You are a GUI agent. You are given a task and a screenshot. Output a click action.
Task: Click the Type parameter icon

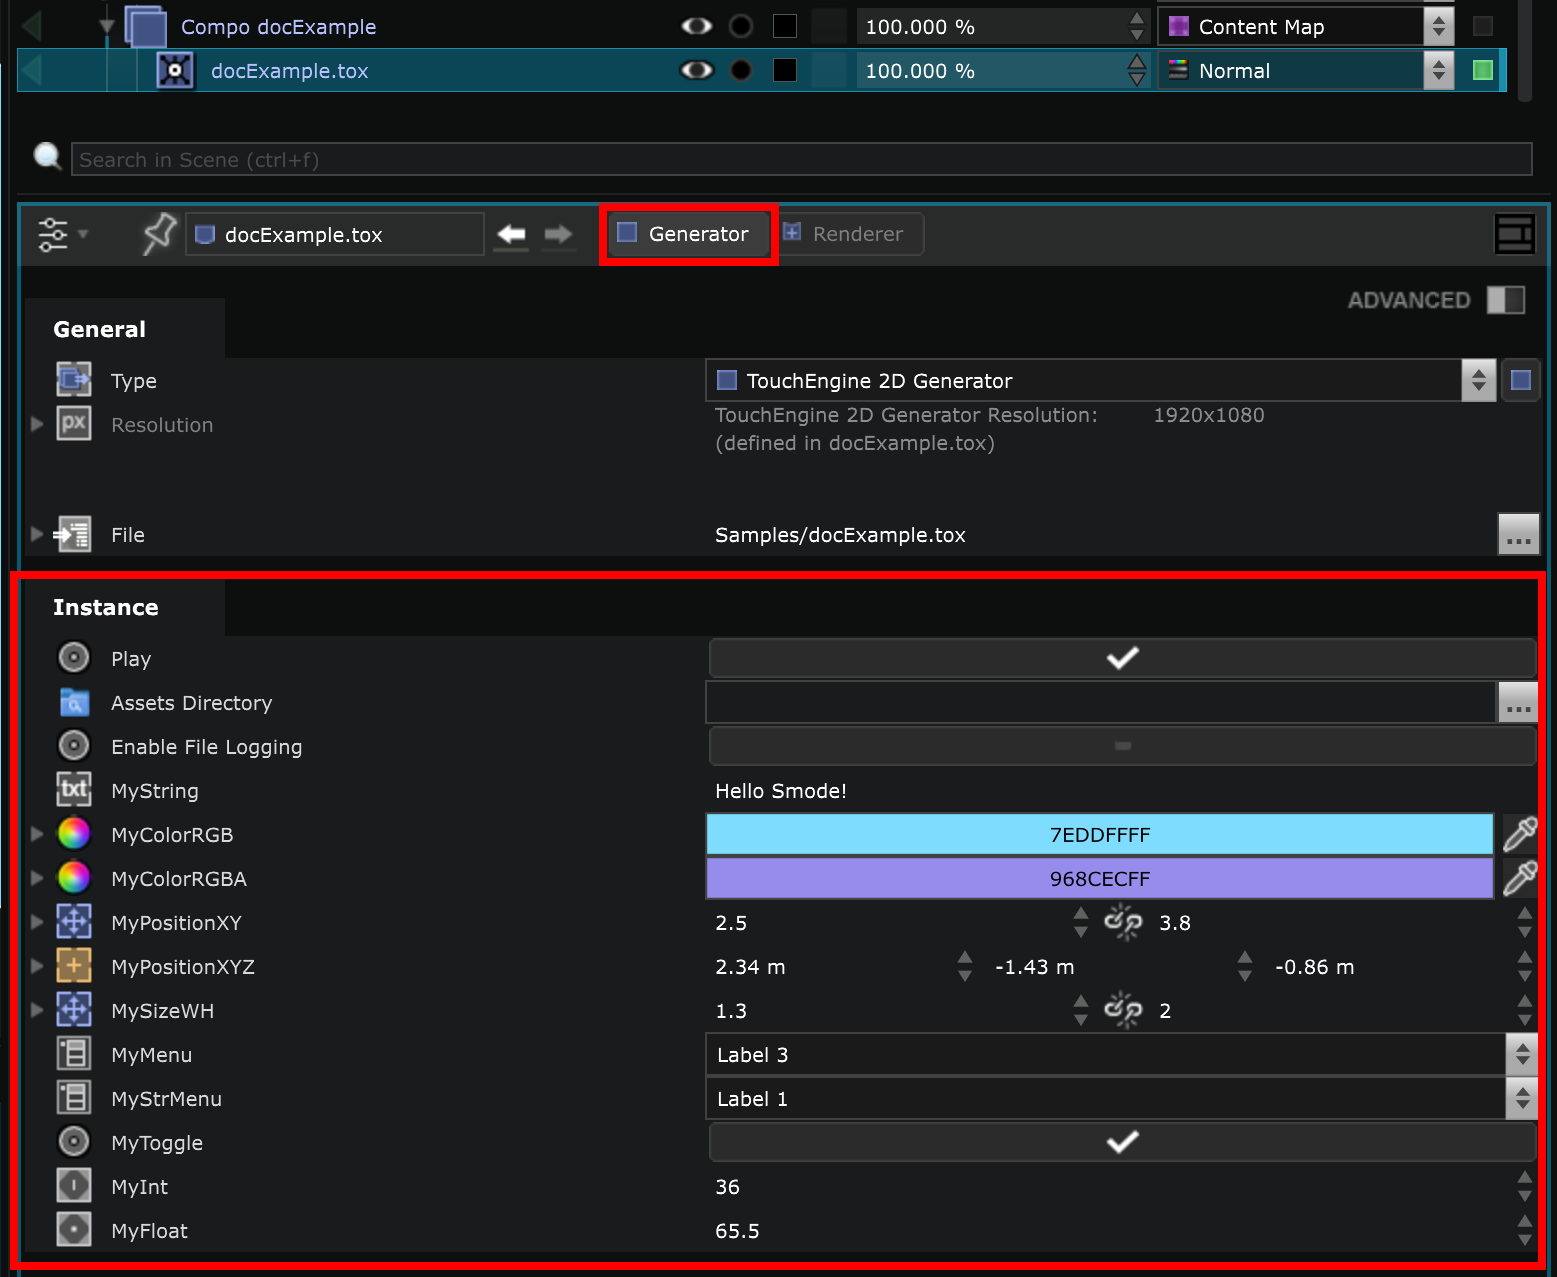click(x=74, y=380)
